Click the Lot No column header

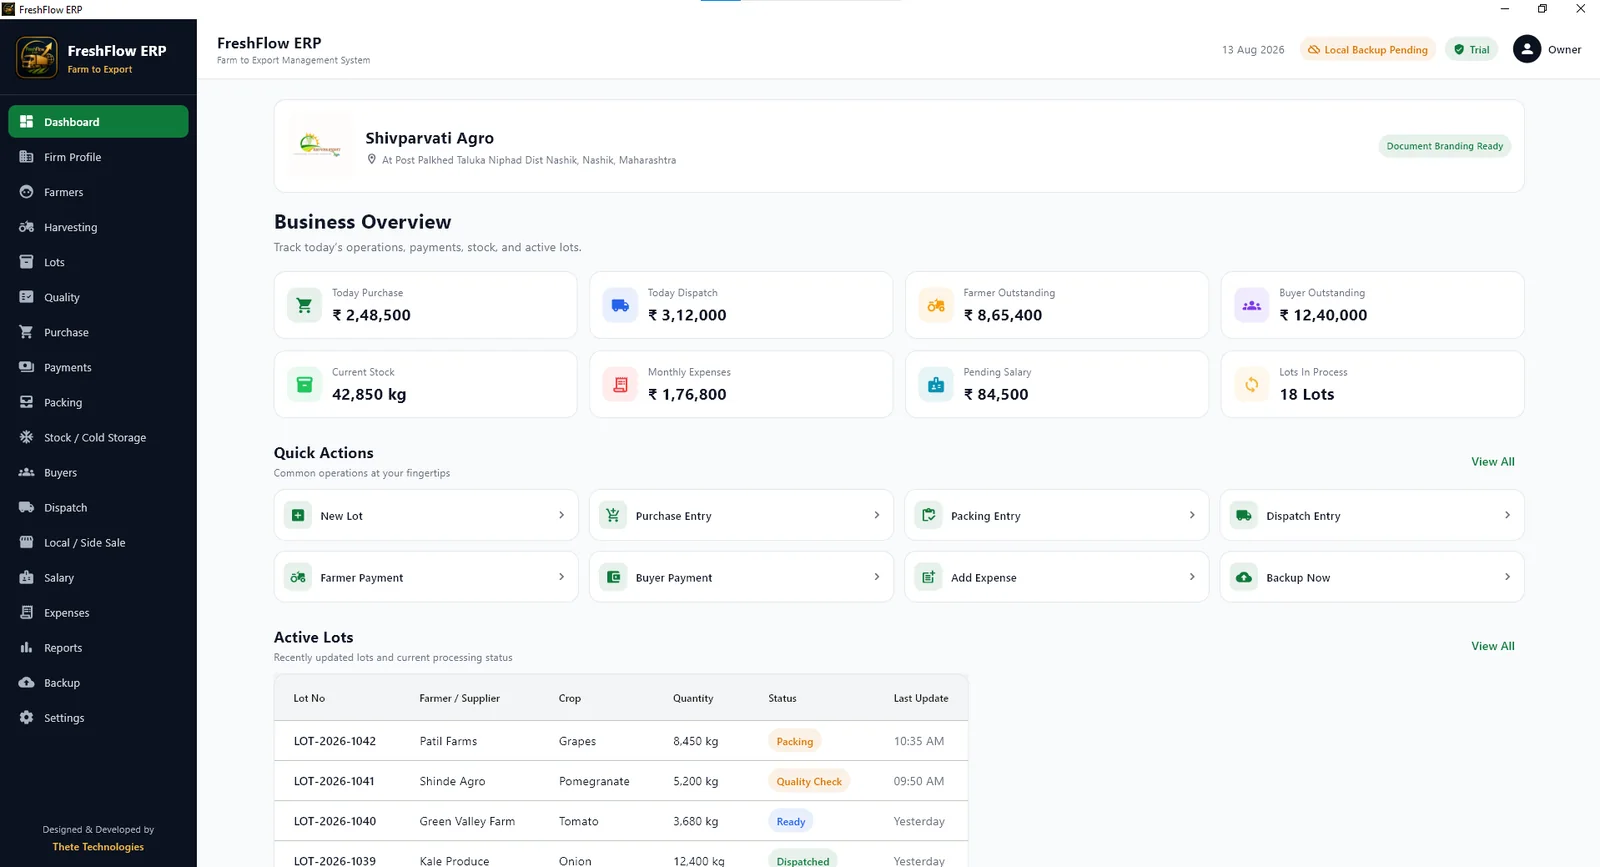tap(309, 698)
